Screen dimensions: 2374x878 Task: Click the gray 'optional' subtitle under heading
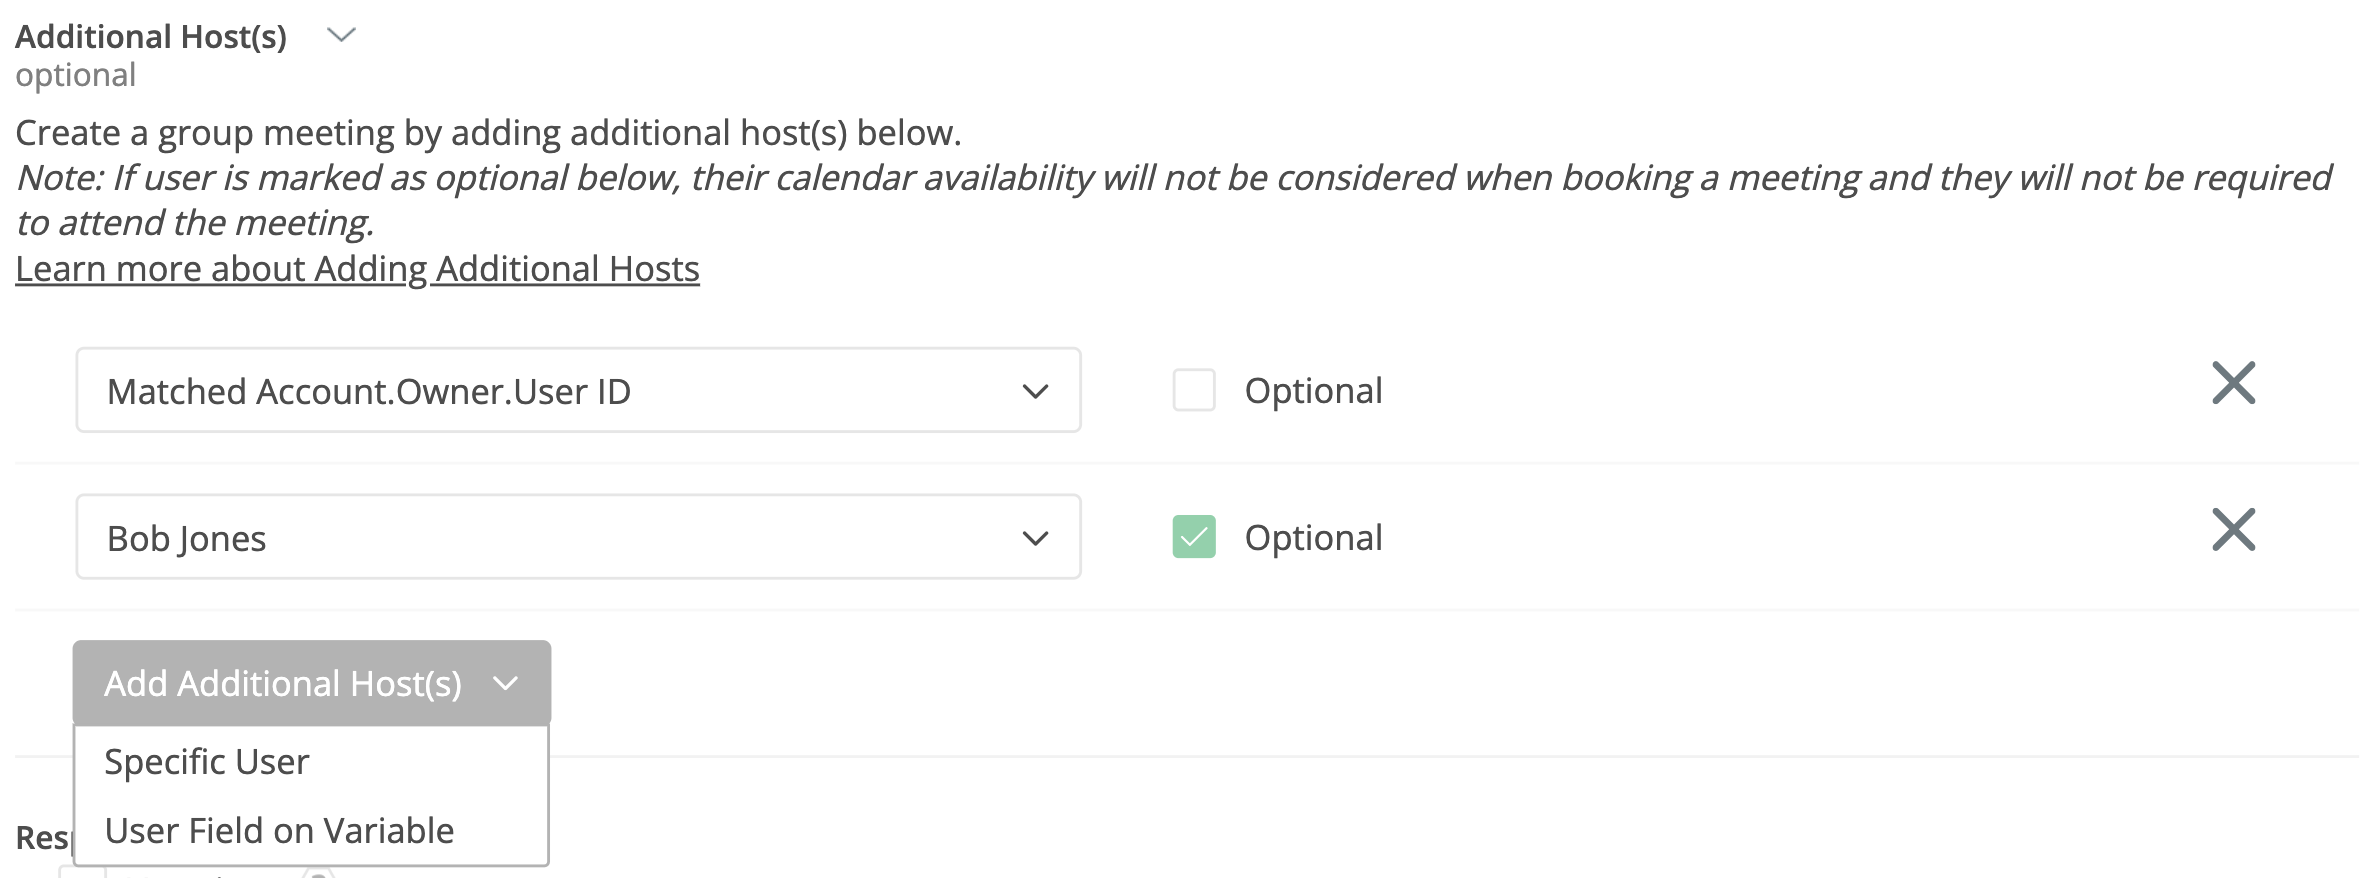click(75, 75)
